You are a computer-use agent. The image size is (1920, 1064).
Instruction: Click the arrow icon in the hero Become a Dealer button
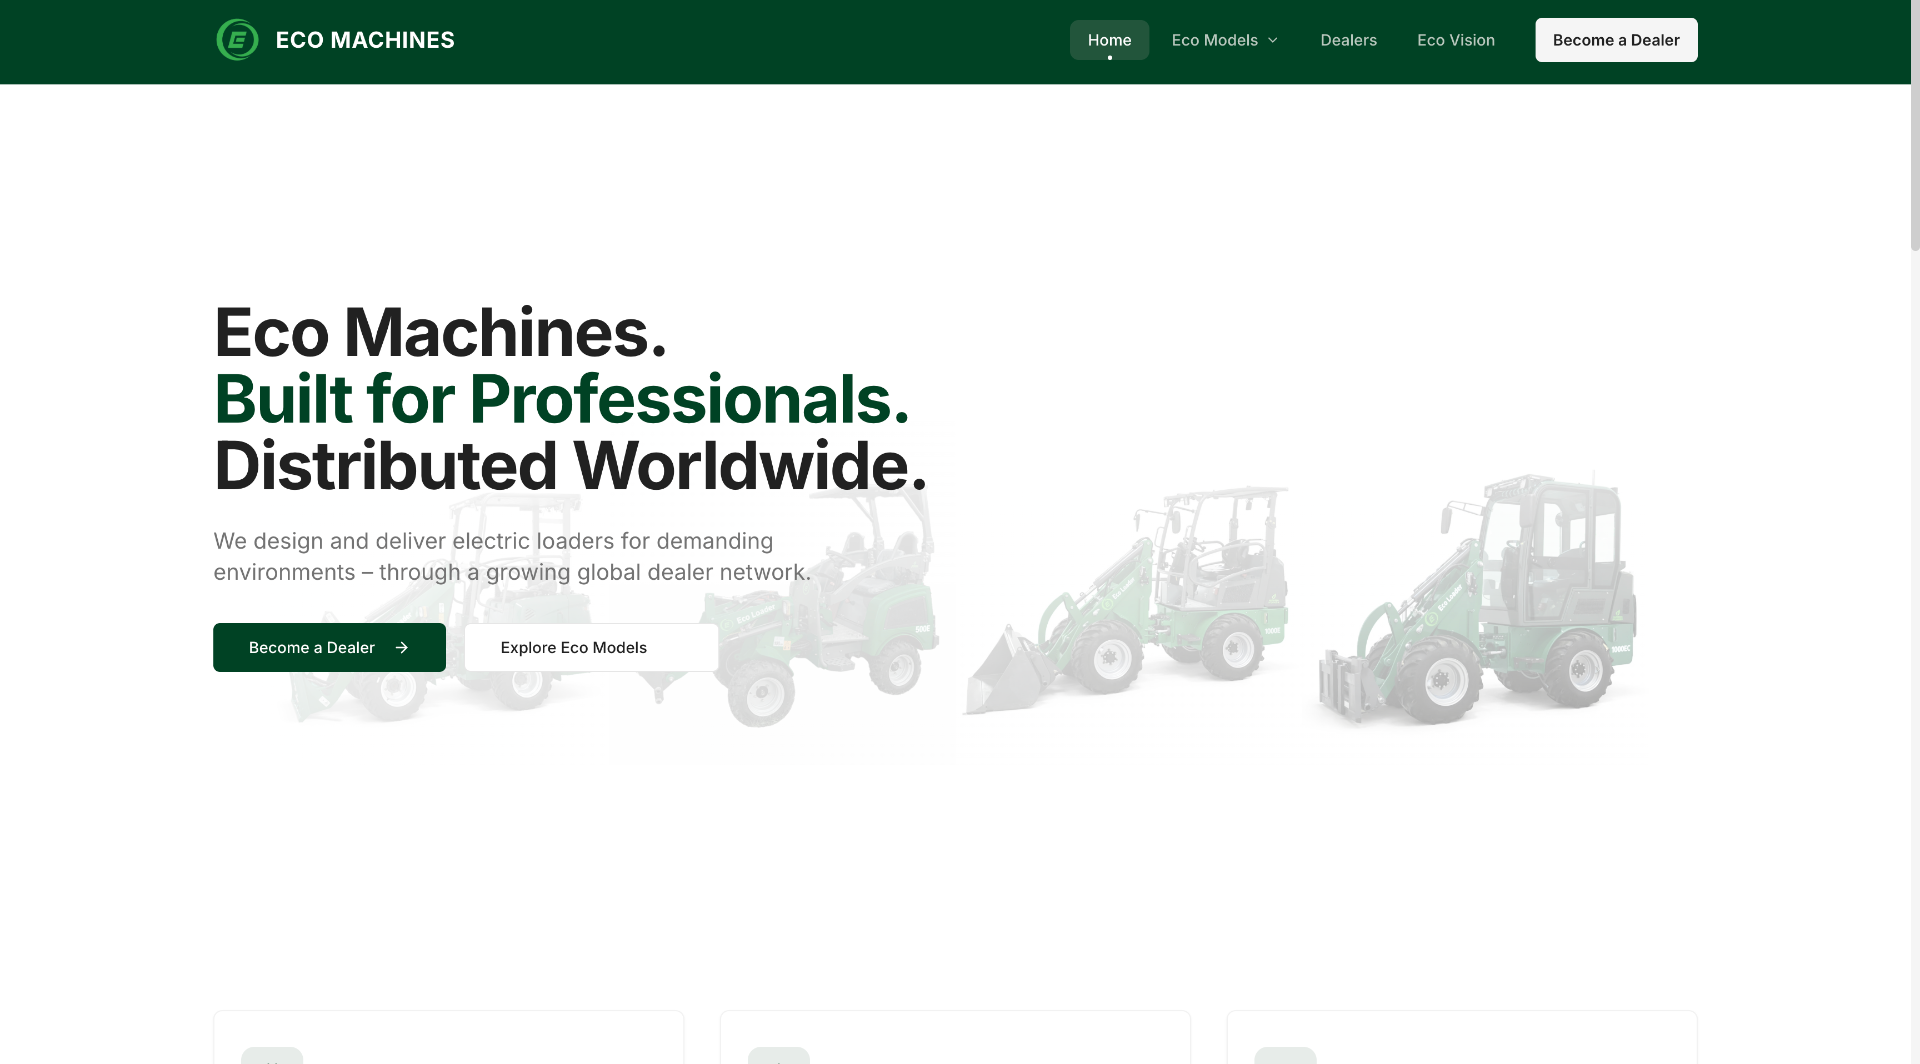[x=402, y=648]
